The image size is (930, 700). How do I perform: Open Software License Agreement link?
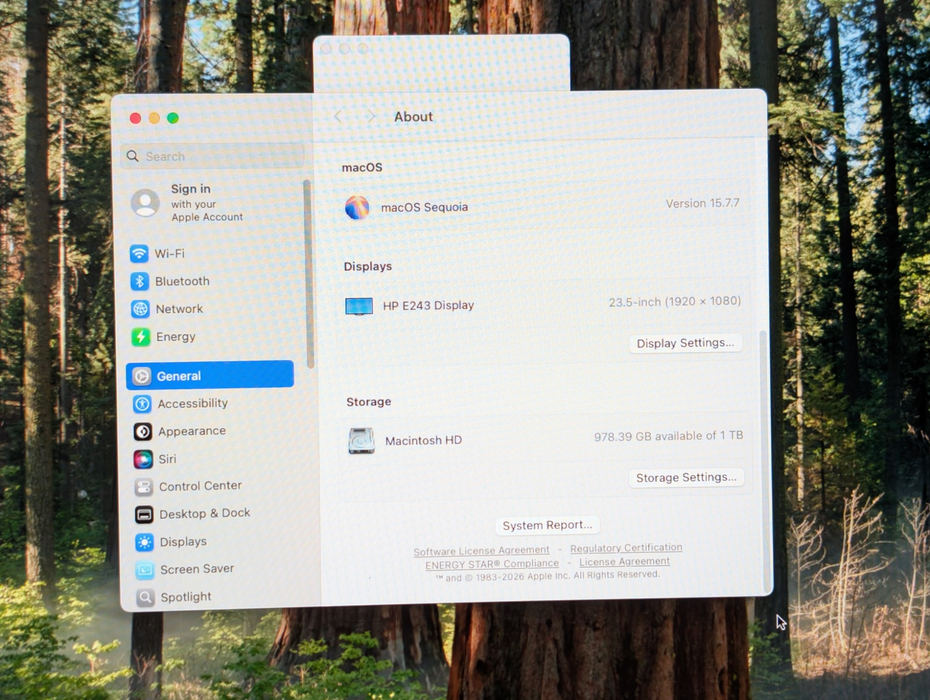pos(482,551)
